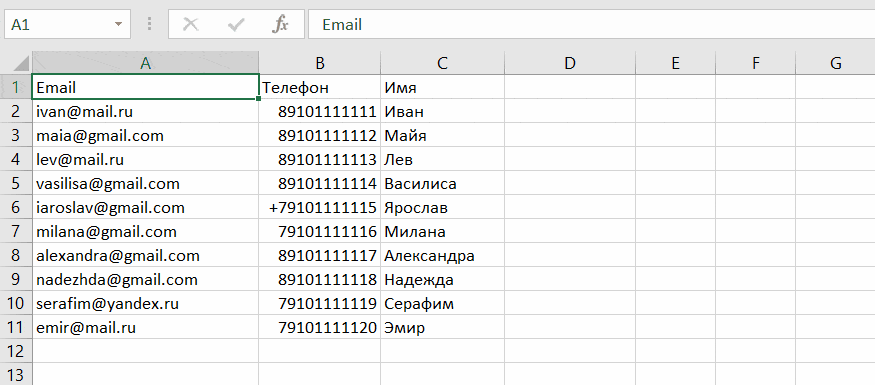The width and height of the screenshot is (875, 385).
Task: Select cell with ivan@mail.ru
Action: tap(146, 112)
